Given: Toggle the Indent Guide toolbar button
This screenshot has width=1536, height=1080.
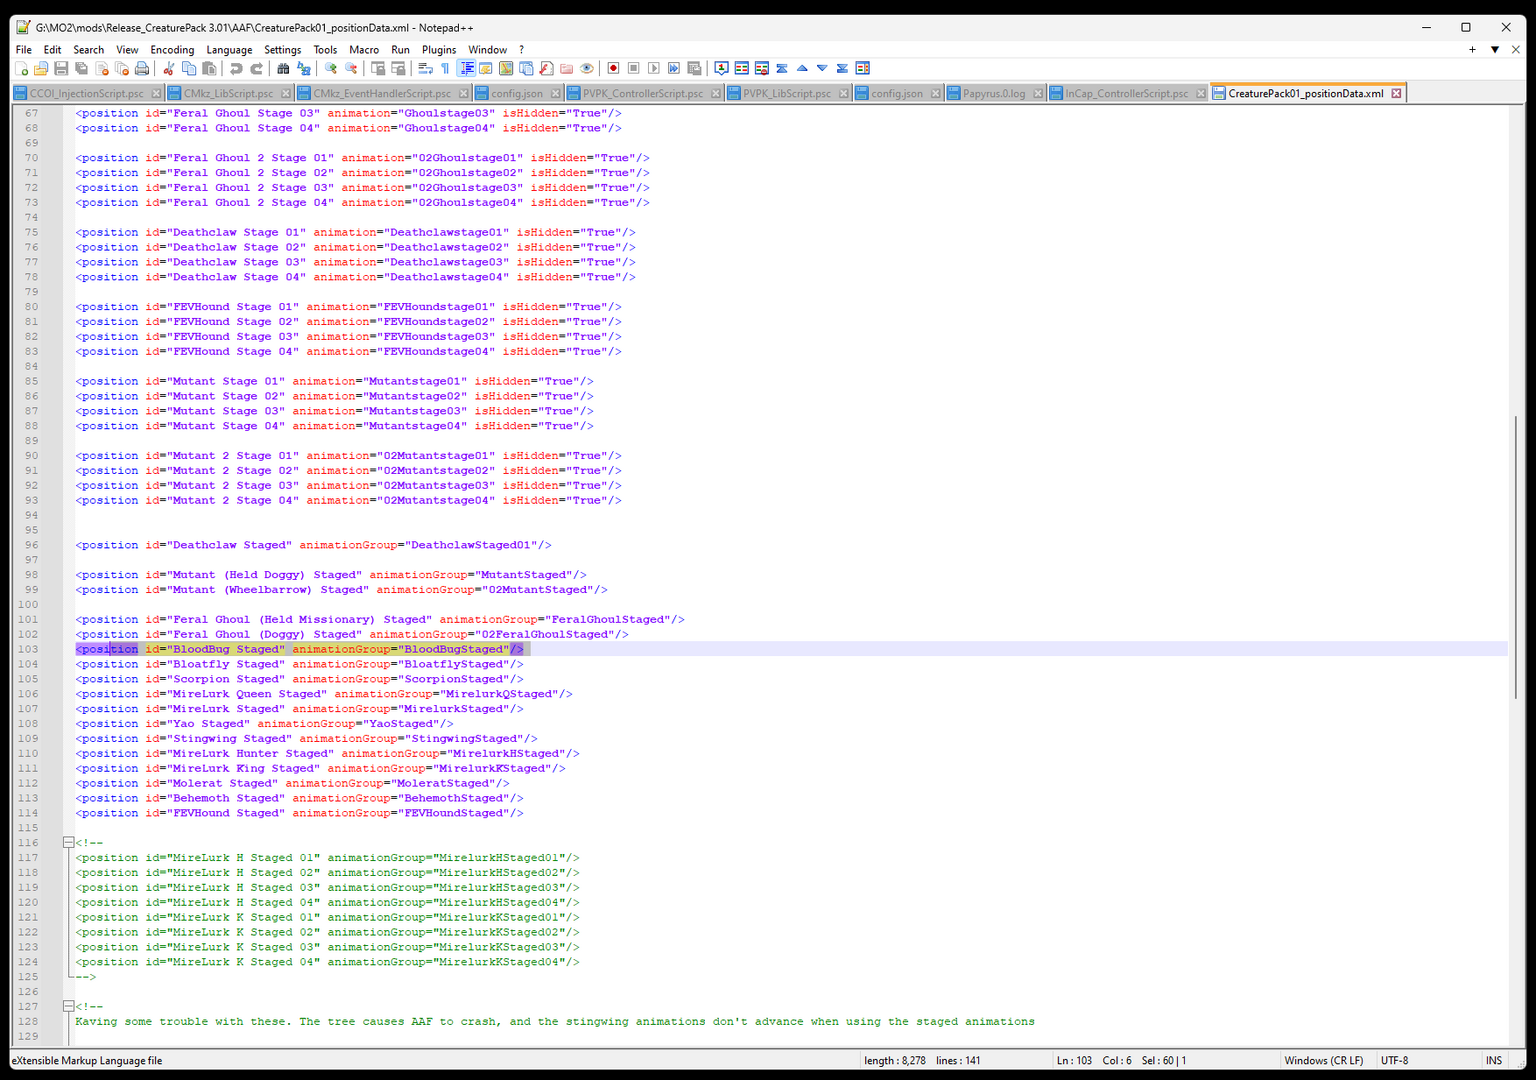Looking at the screenshot, I should (466, 69).
